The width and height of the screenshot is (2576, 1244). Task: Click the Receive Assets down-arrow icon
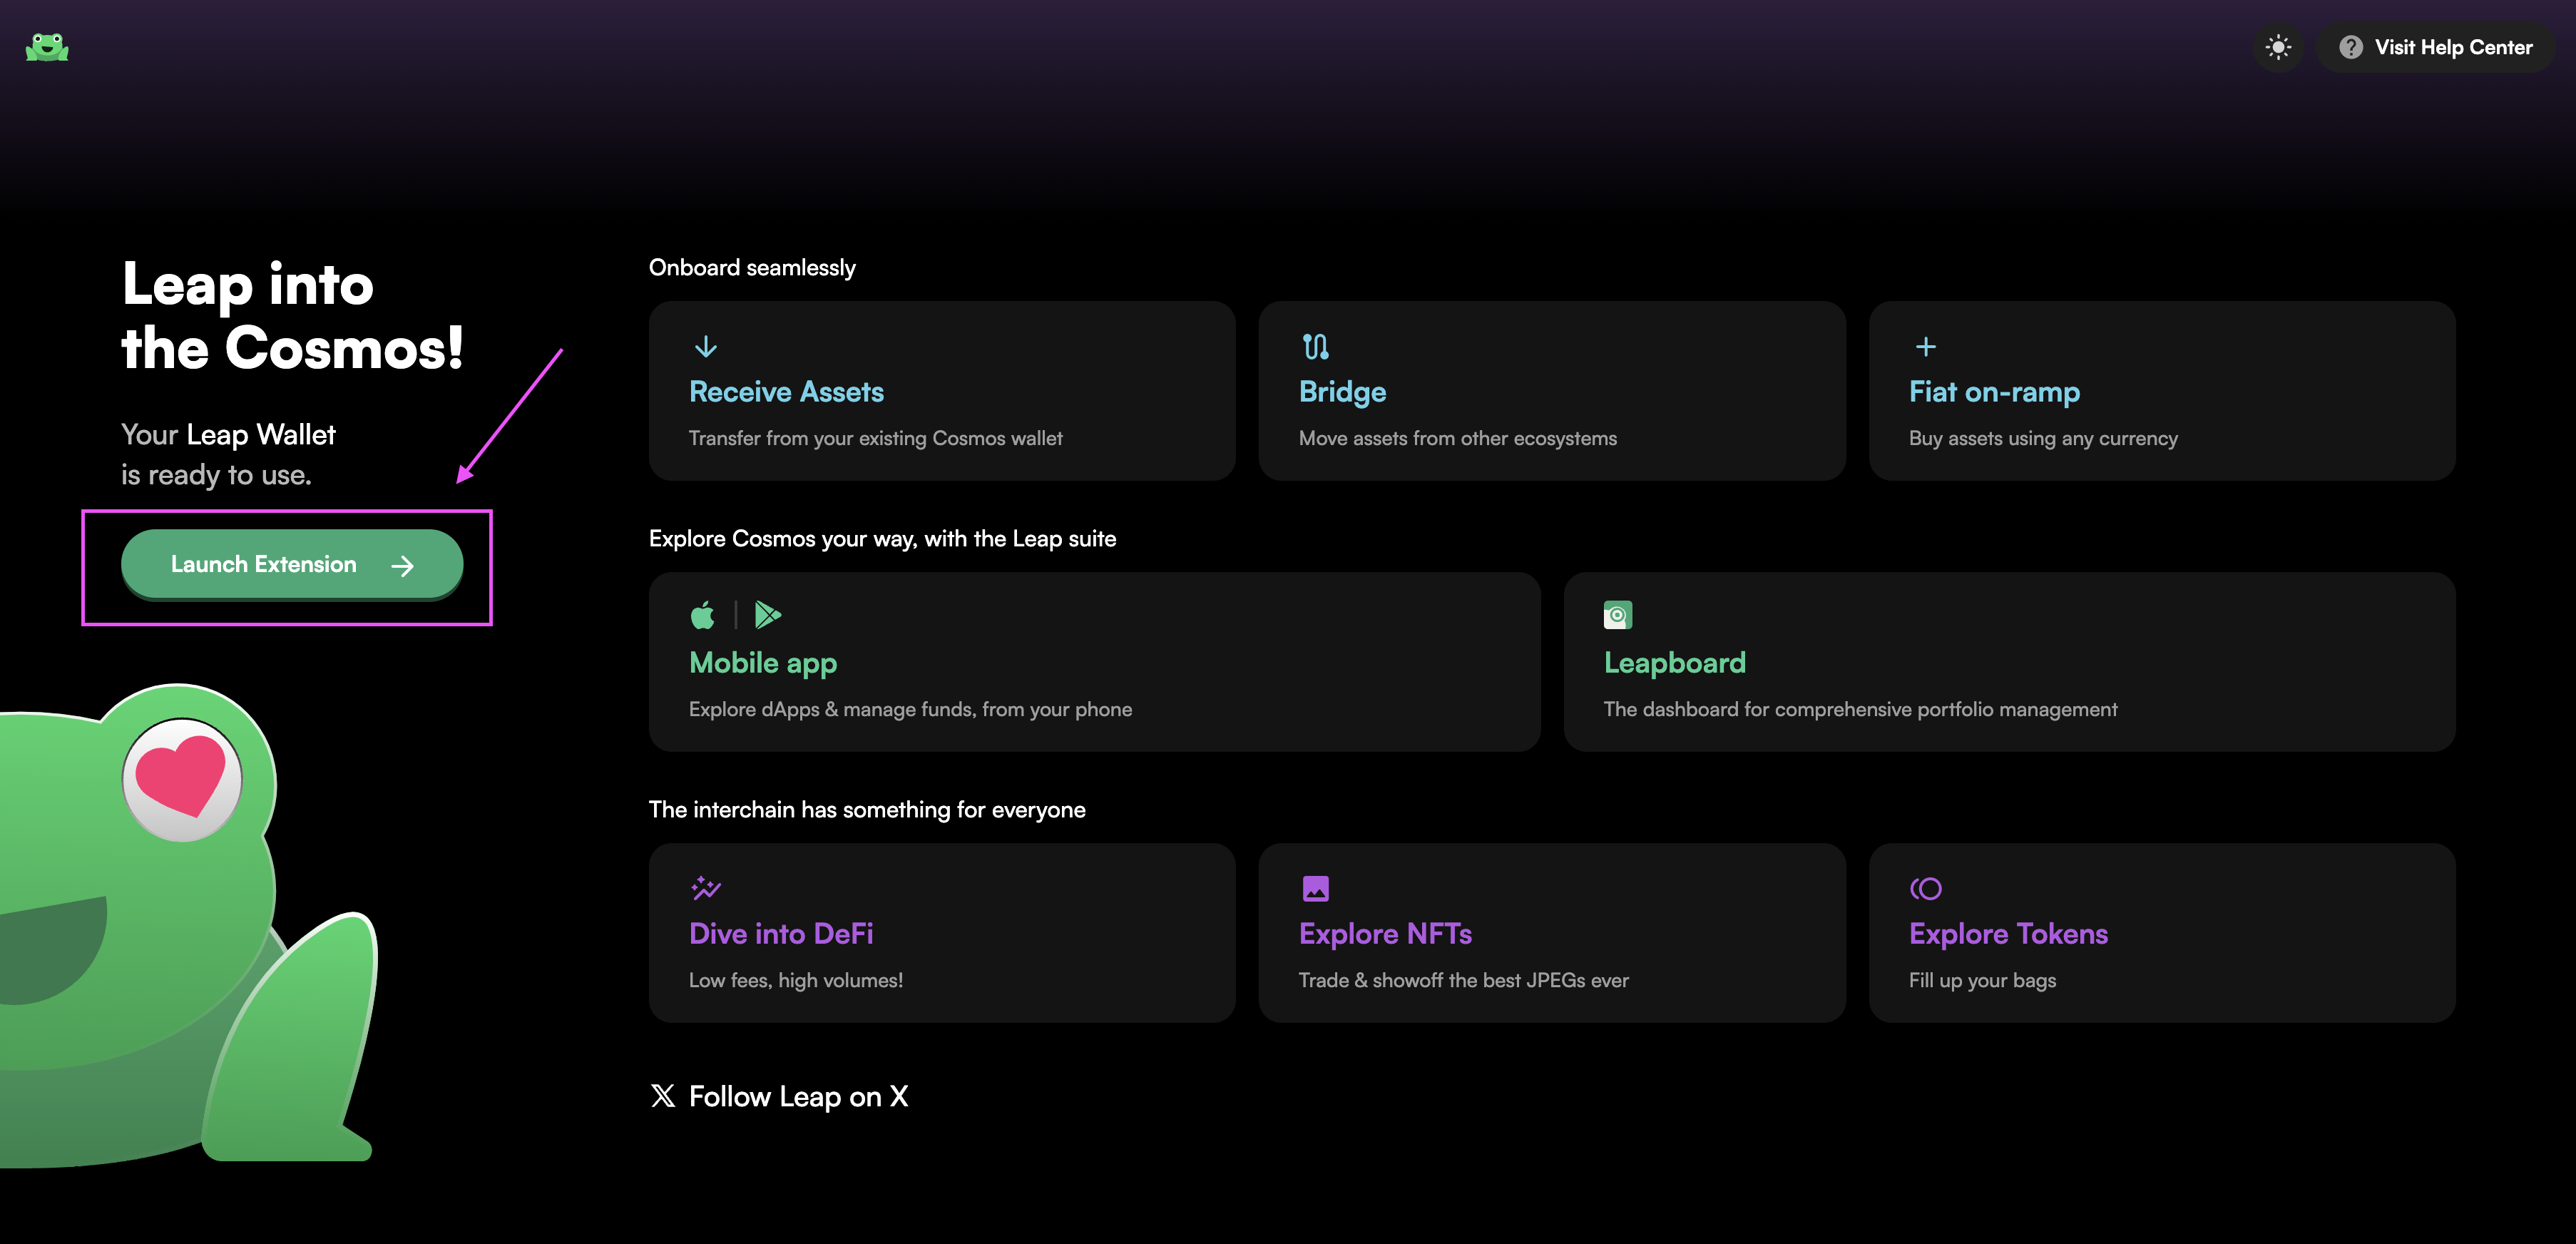click(705, 347)
